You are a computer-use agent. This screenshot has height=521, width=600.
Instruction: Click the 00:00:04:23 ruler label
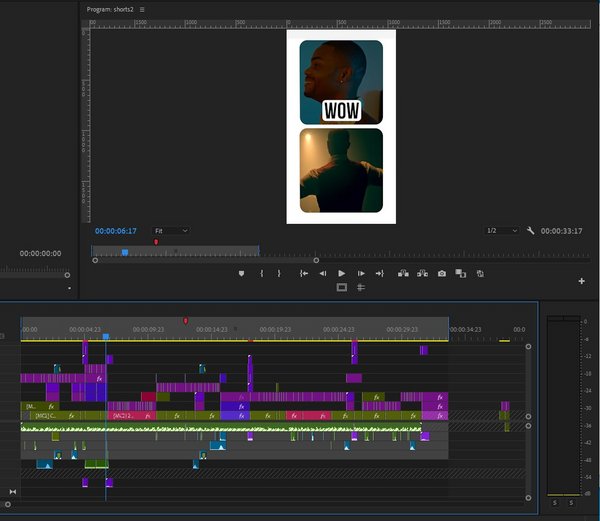85,329
